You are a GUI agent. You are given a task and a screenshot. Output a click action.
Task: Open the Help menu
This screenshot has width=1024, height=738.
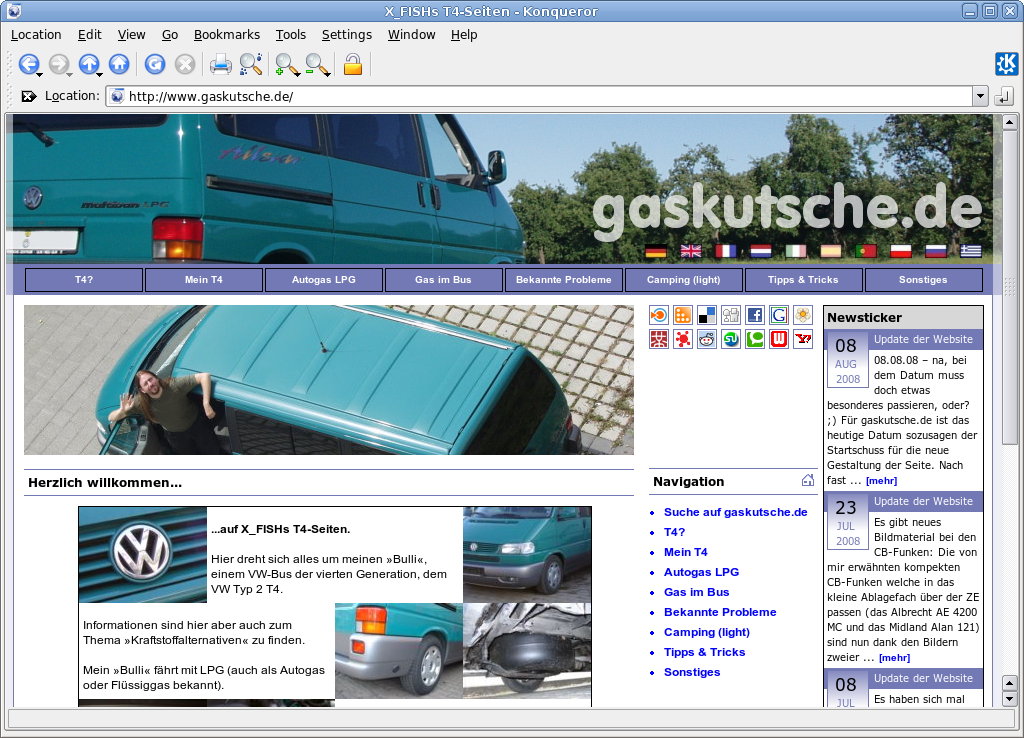tap(464, 35)
